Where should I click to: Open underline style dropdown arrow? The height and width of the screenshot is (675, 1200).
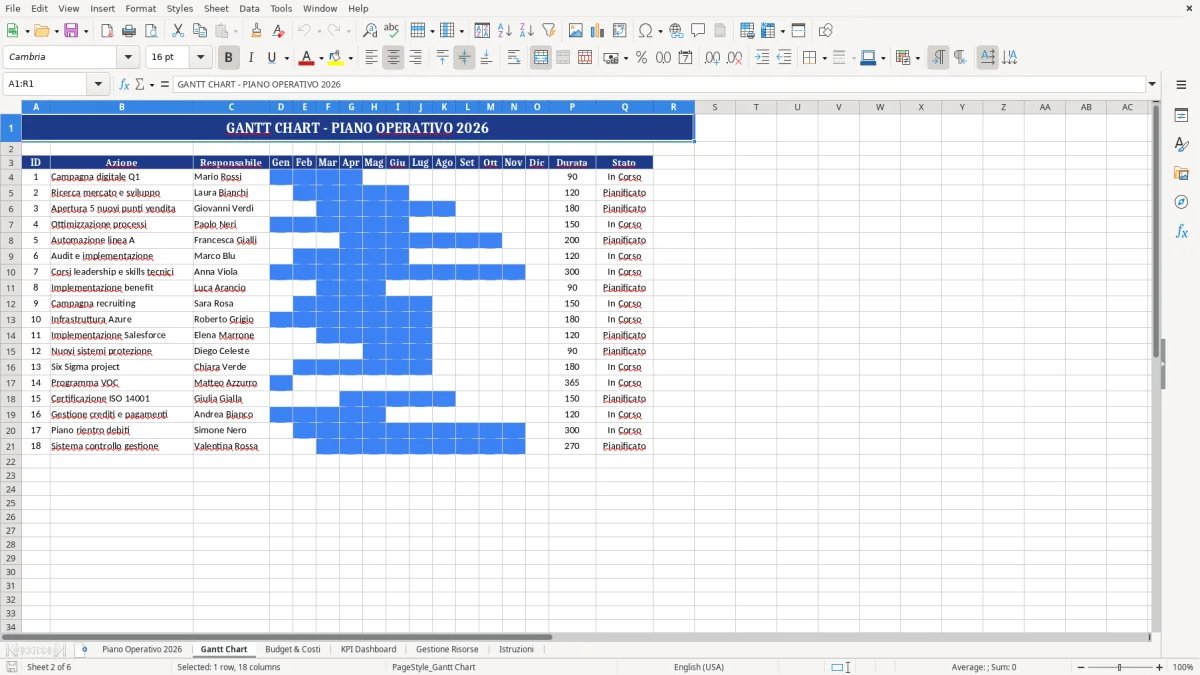[286, 58]
